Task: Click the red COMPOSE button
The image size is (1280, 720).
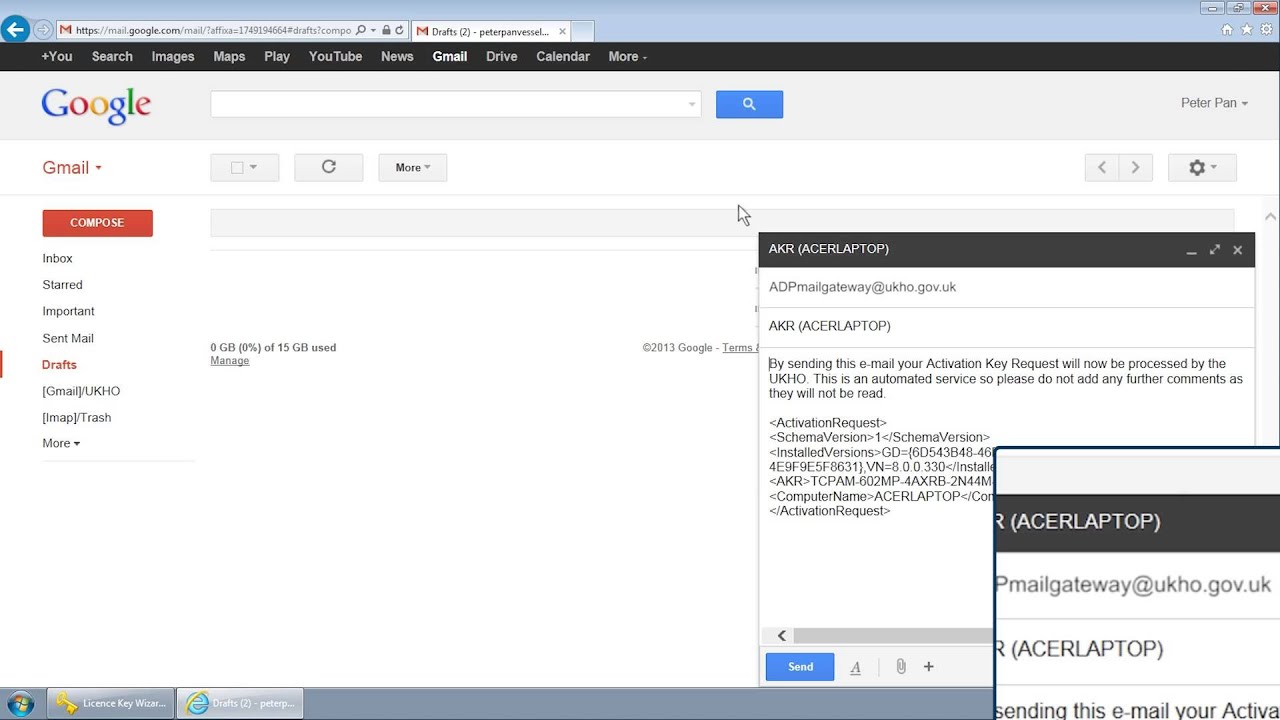Action: point(97,223)
